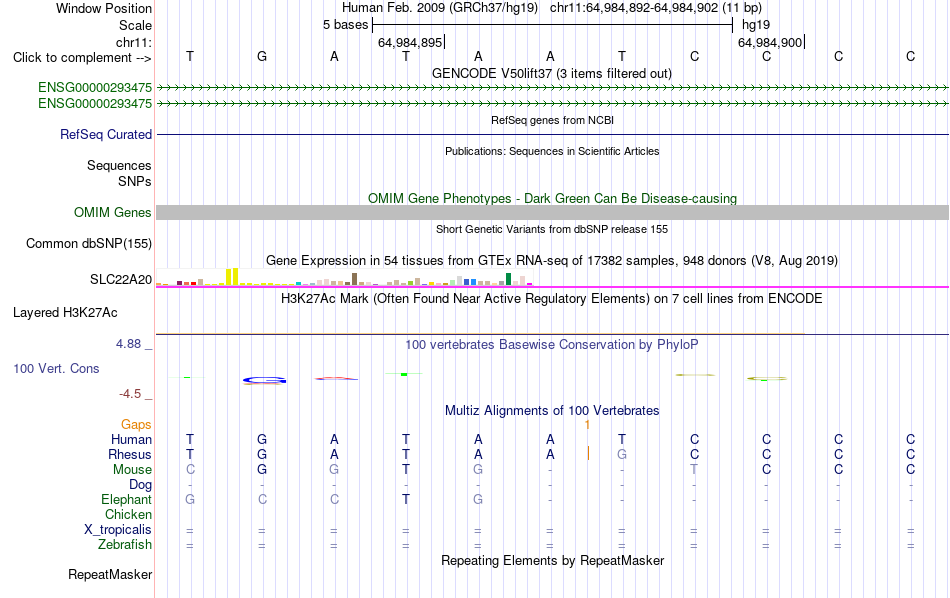
Task: Open 'Short Genetic Variants from dbSNP' title
Action: click(x=552, y=229)
